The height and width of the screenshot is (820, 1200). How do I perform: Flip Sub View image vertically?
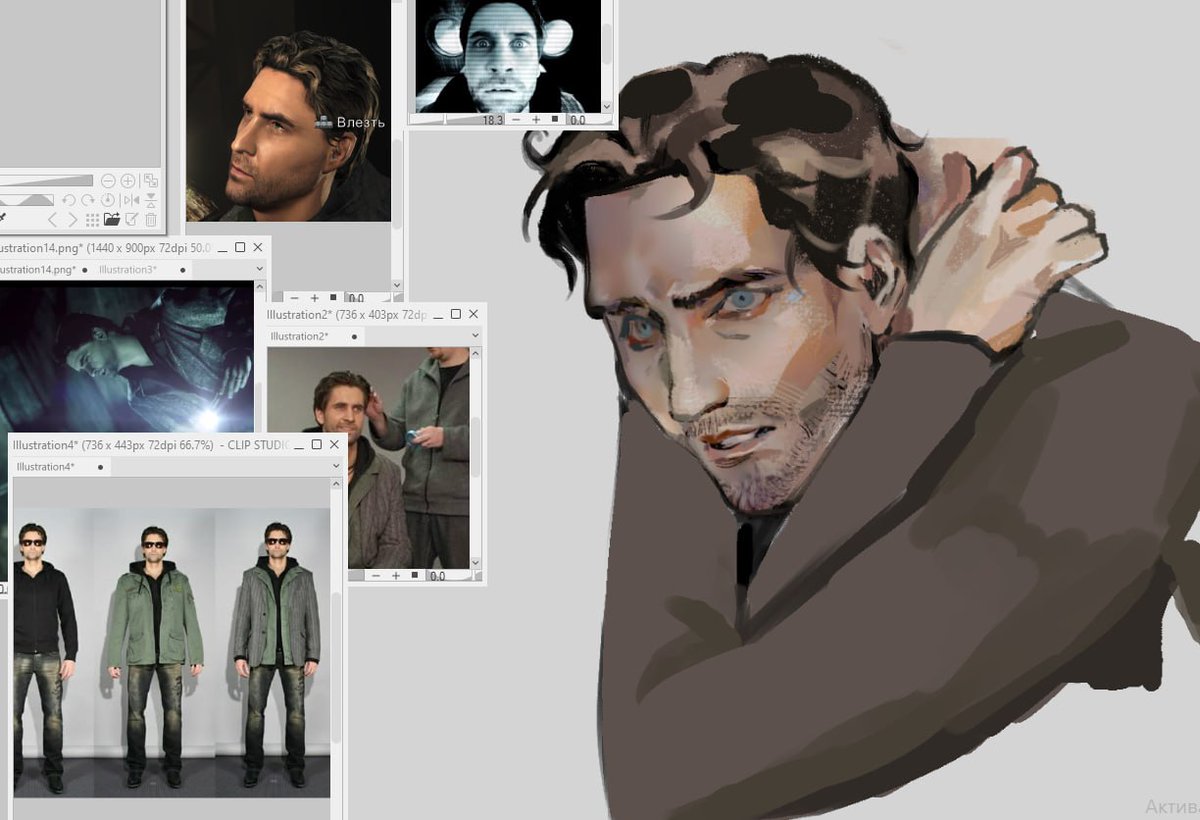(151, 200)
